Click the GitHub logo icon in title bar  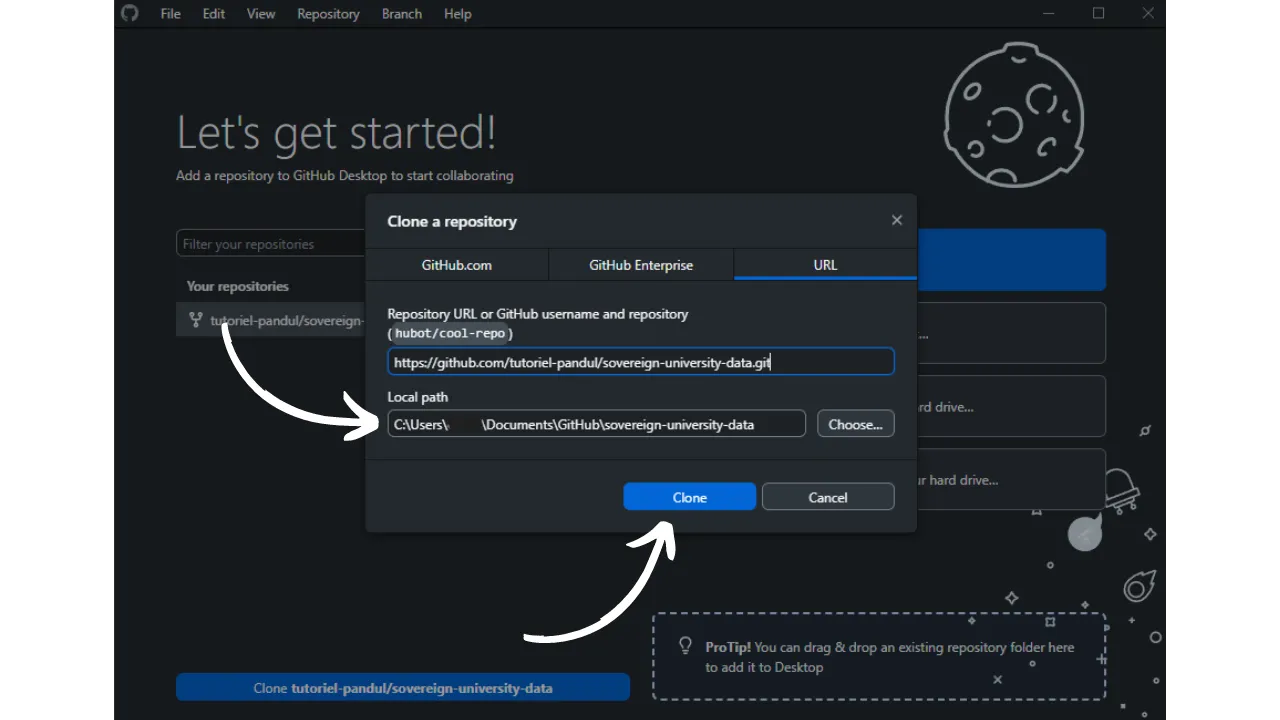coord(129,13)
